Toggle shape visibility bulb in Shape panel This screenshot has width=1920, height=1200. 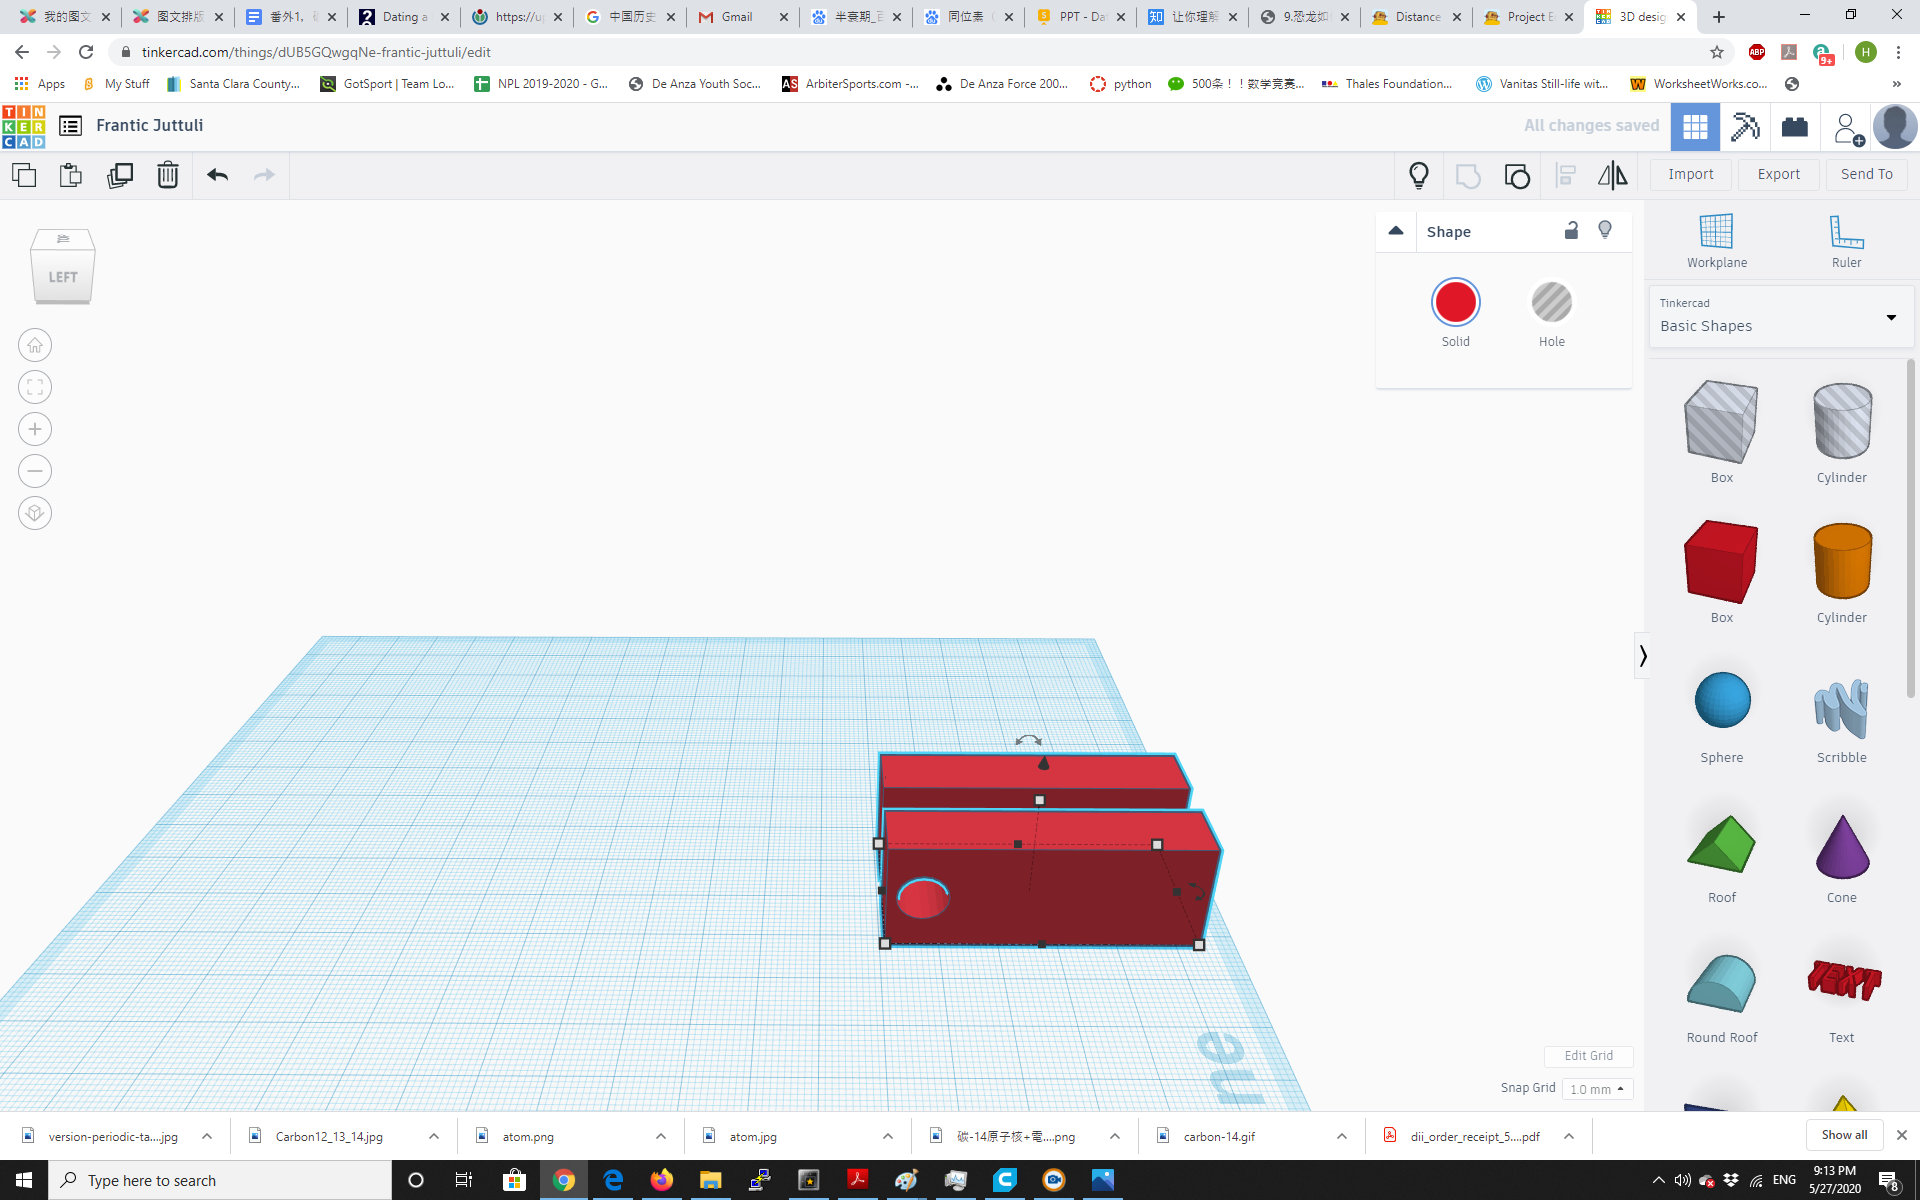tap(1605, 231)
